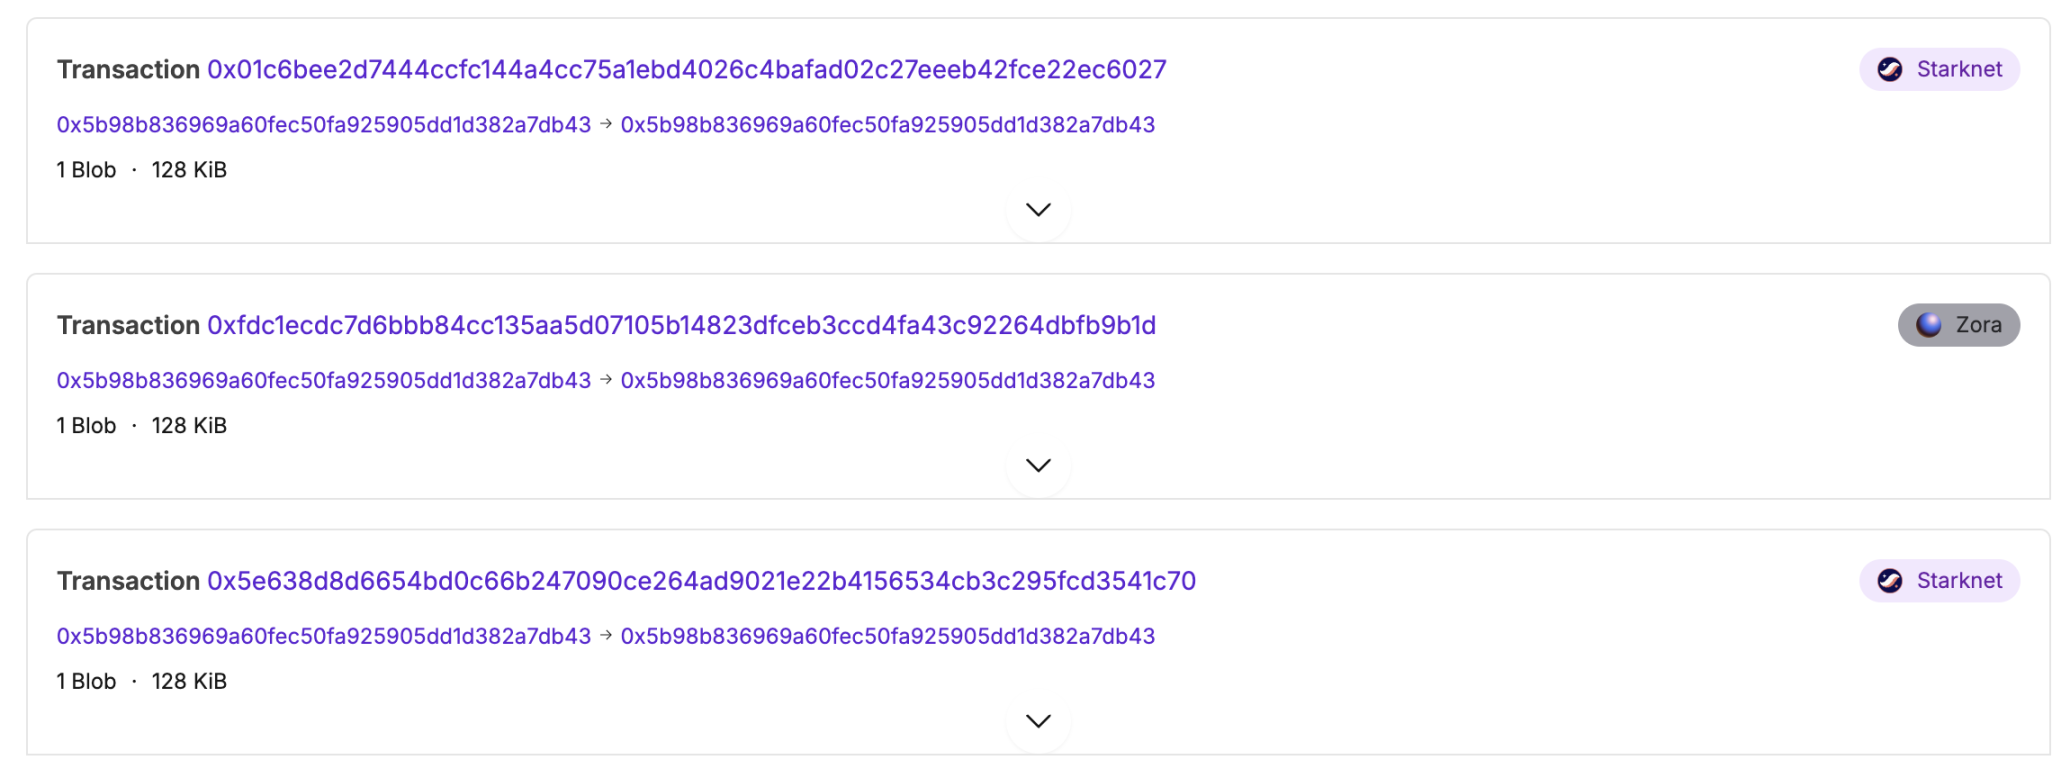Open sender address in the Zora transaction card
Screen dimensions: 2070x769
pyautogui.click(x=323, y=381)
